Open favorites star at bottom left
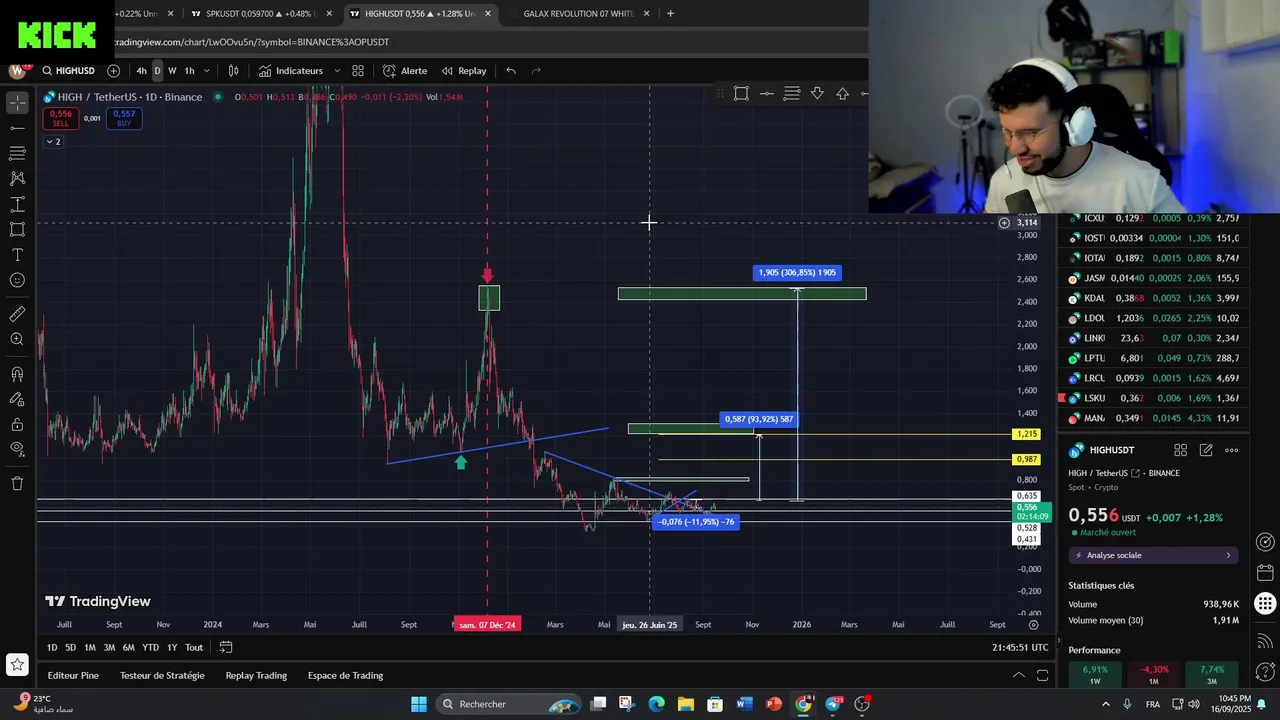Screen dimensions: 1280x720 [17, 664]
